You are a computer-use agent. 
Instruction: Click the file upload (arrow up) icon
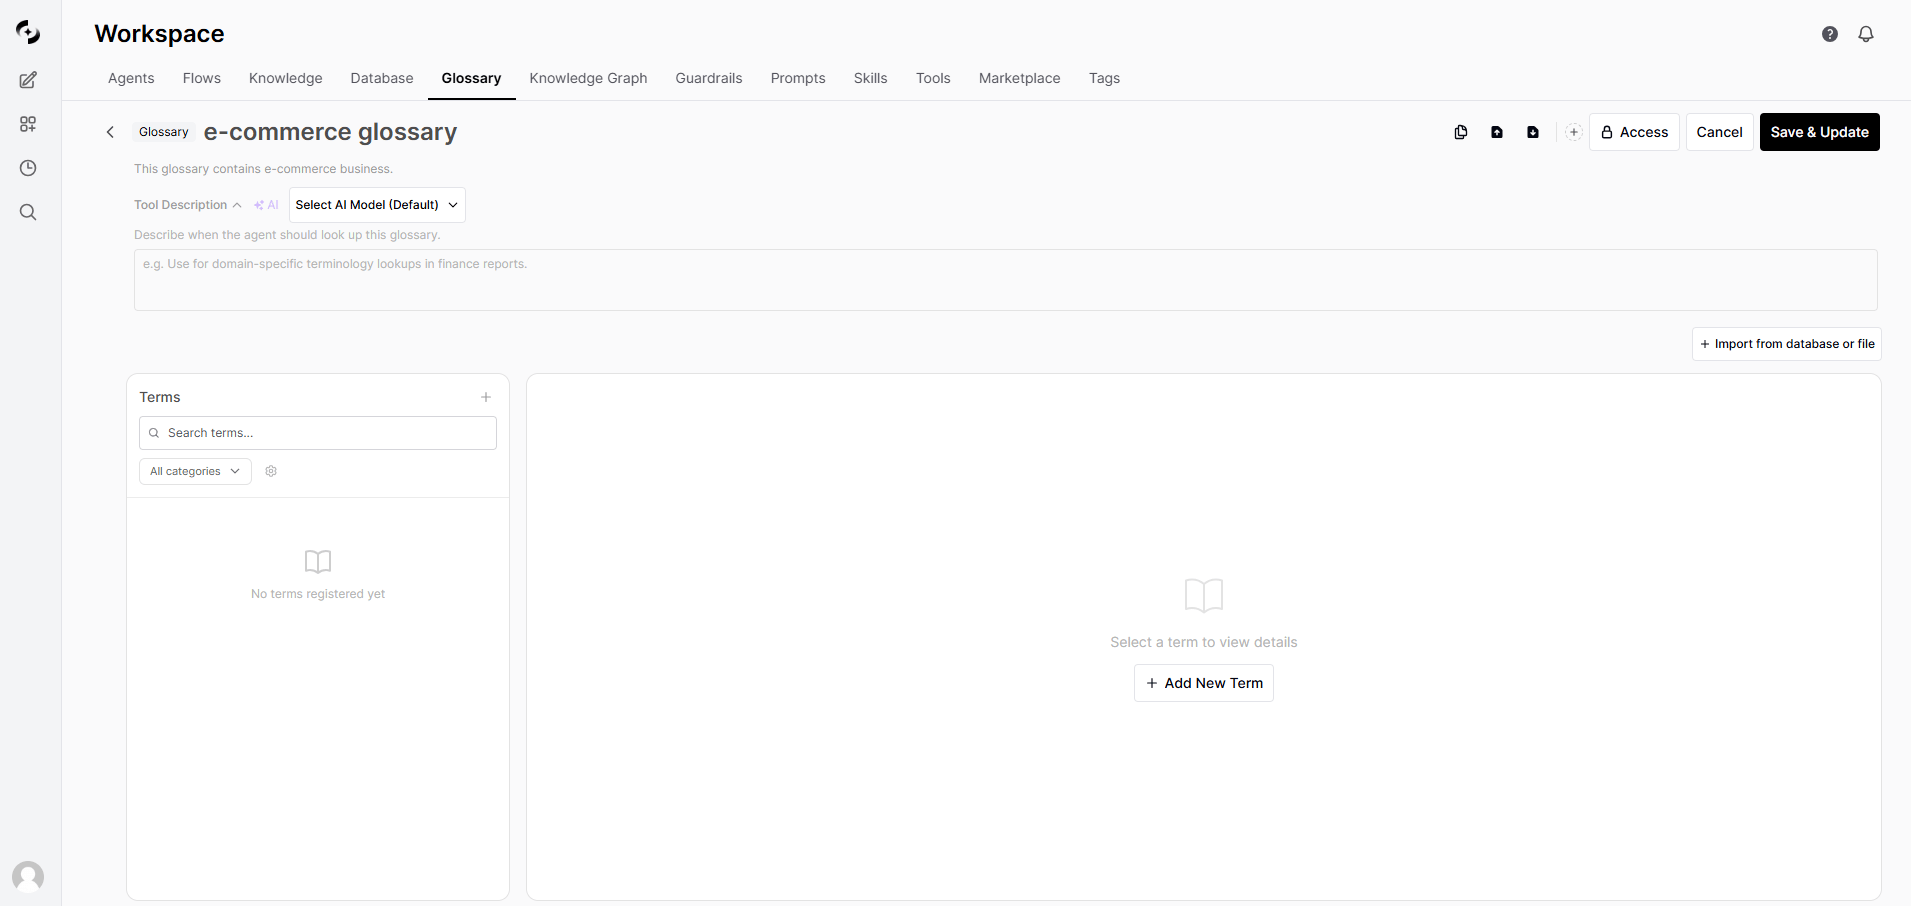1497,132
